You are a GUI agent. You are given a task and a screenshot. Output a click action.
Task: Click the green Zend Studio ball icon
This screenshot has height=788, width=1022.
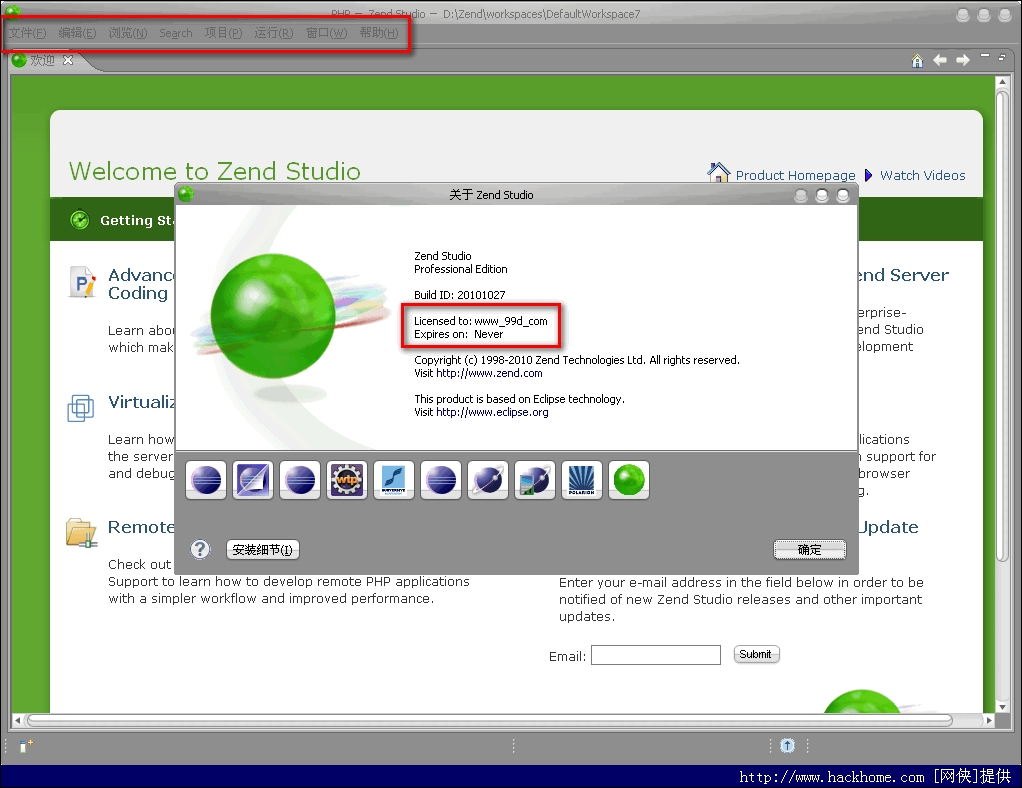(628, 480)
